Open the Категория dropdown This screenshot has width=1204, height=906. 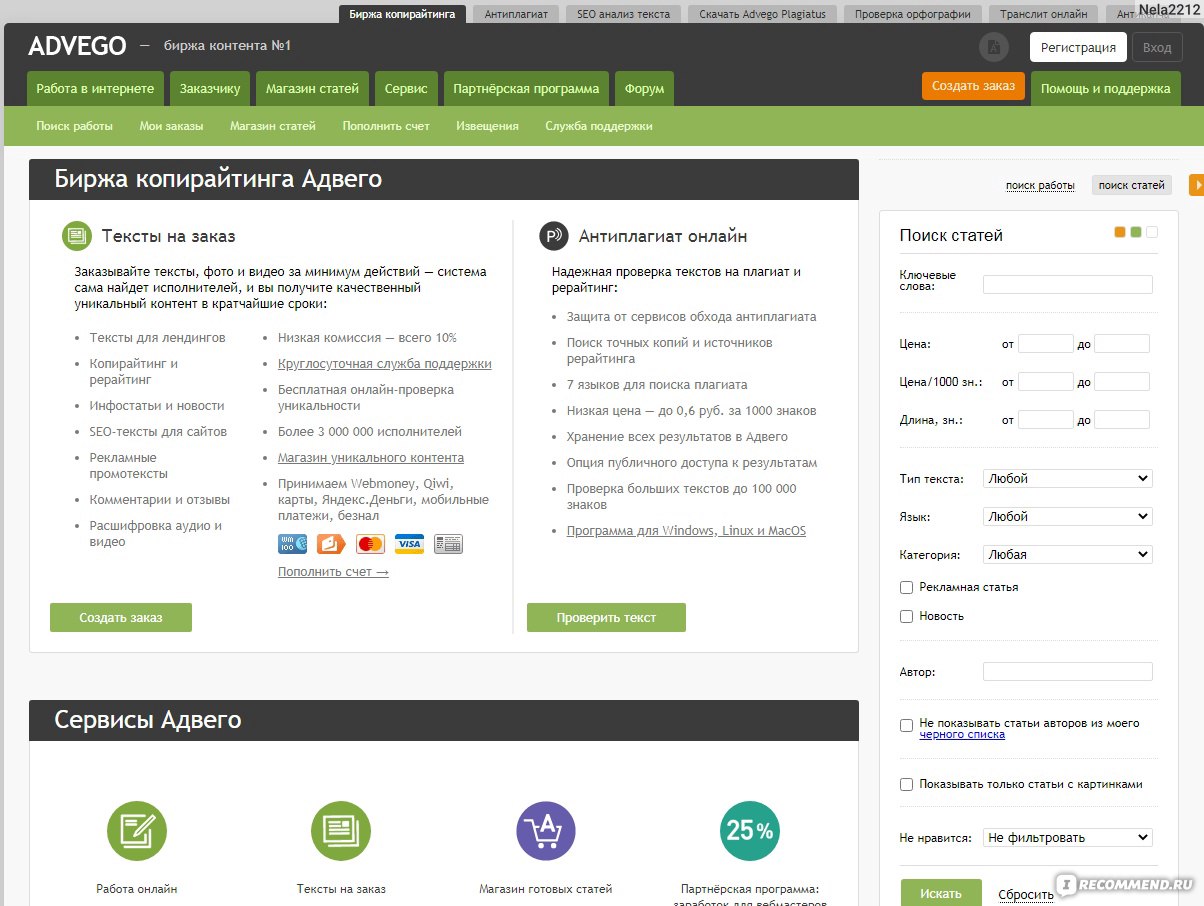click(x=1068, y=555)
